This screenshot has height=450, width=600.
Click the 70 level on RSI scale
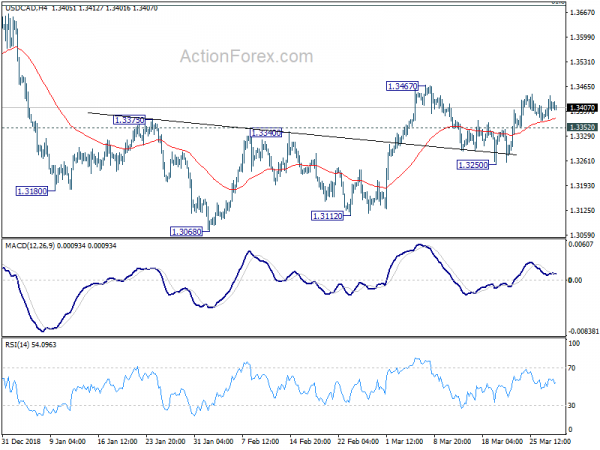click(x=572, y=368)
